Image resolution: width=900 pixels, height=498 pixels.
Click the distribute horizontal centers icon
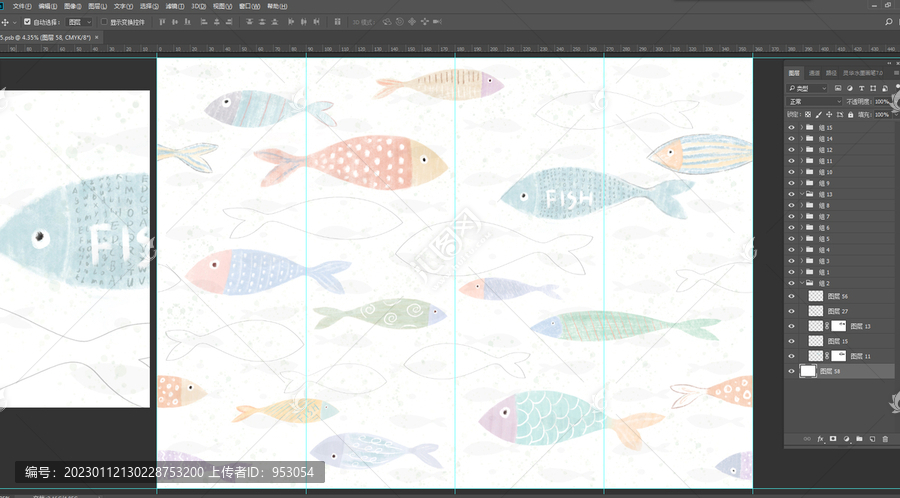pos(304,22)
